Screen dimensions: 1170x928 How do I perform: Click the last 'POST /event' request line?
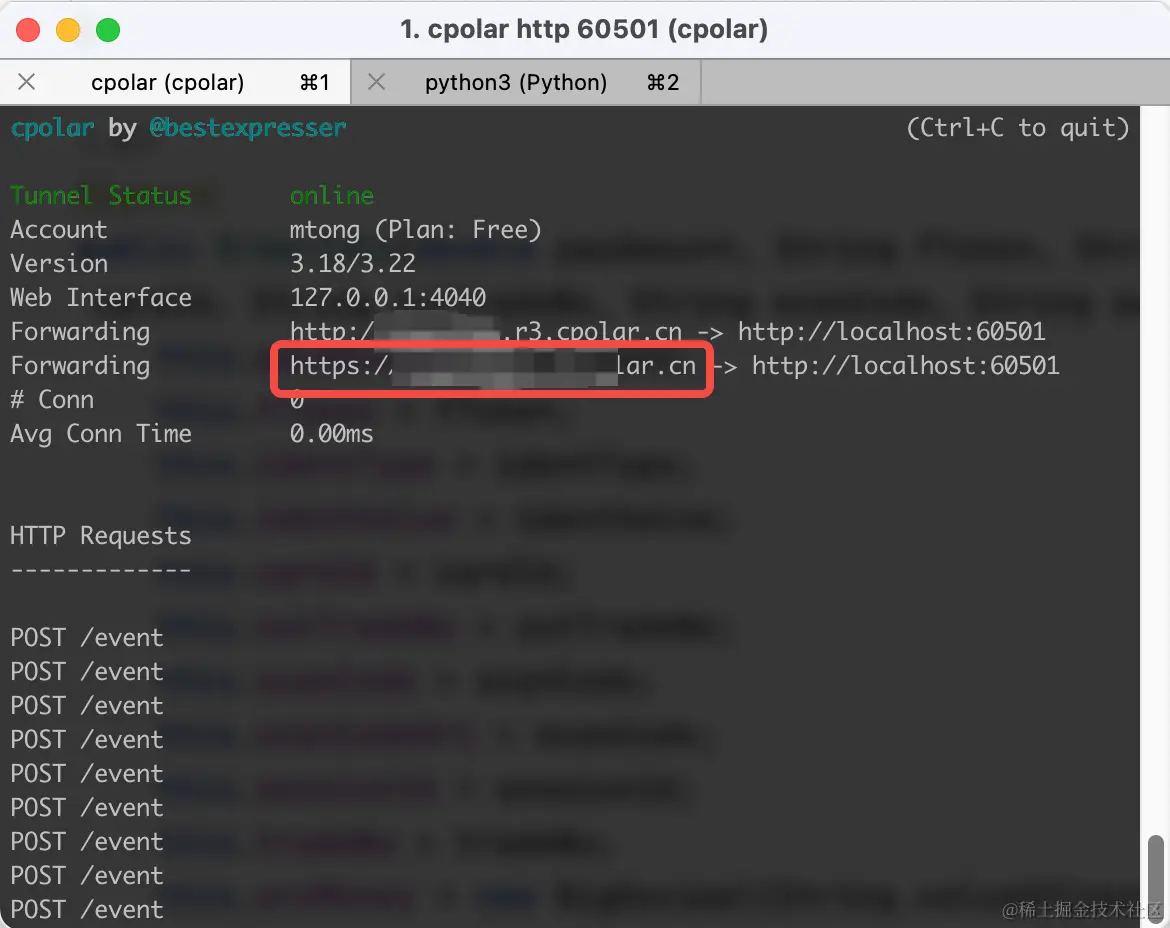click(87, 909)
